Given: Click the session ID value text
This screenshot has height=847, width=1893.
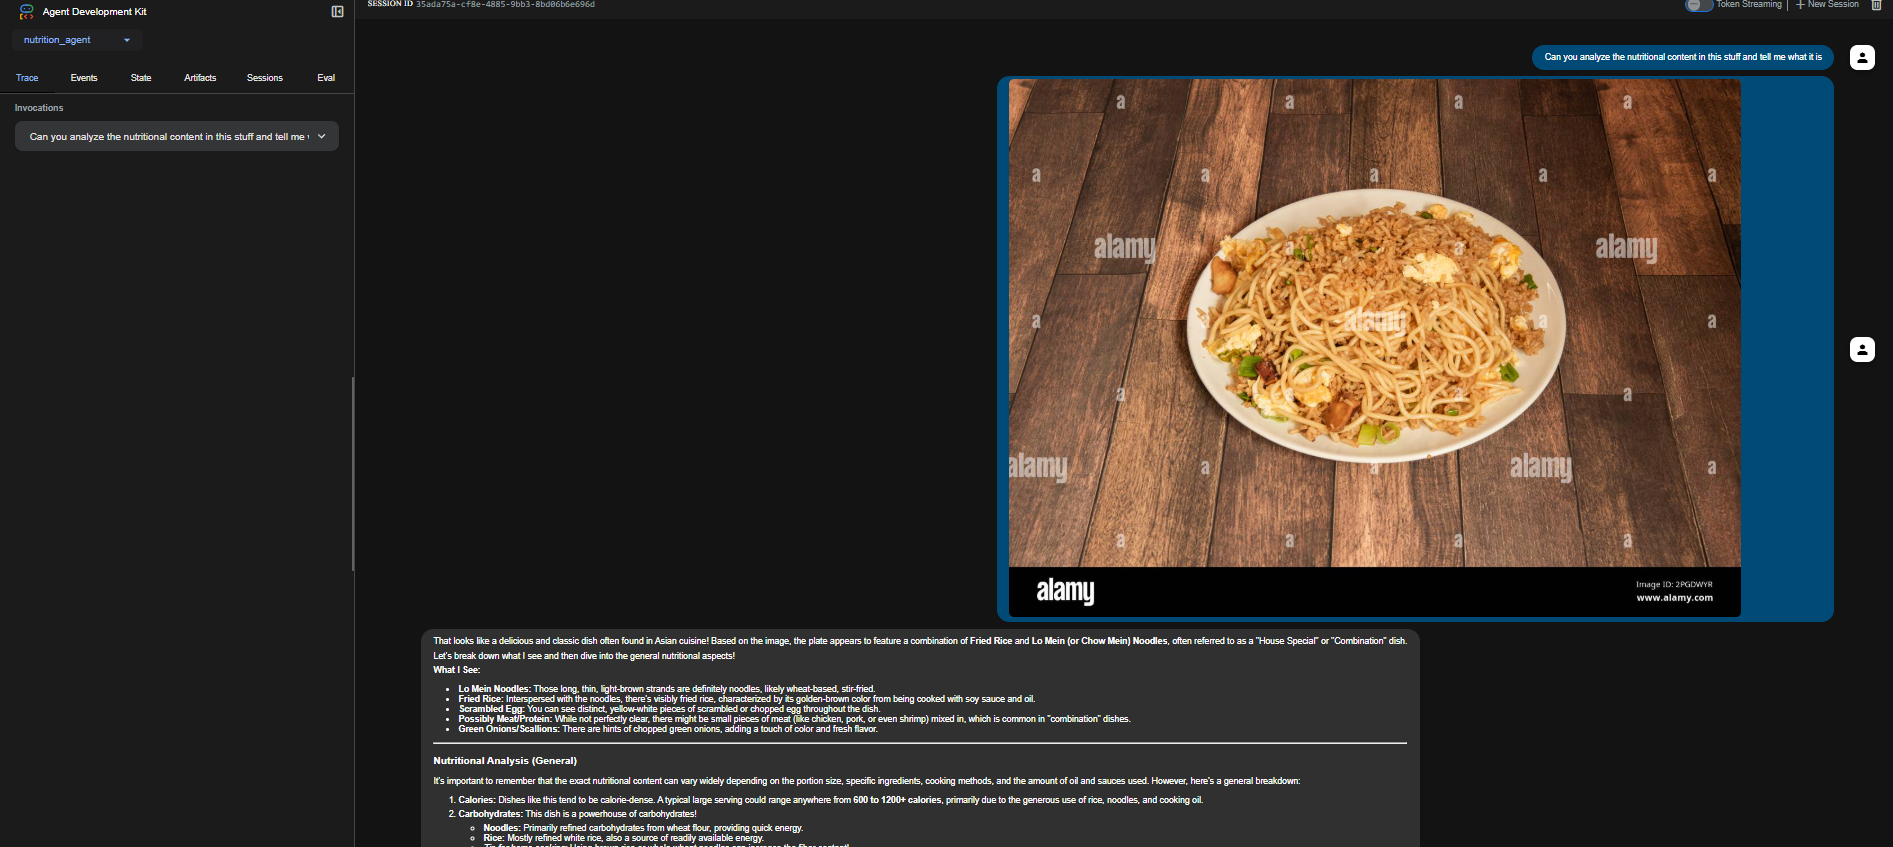Looking at the screenshot, I should point(505,4).
